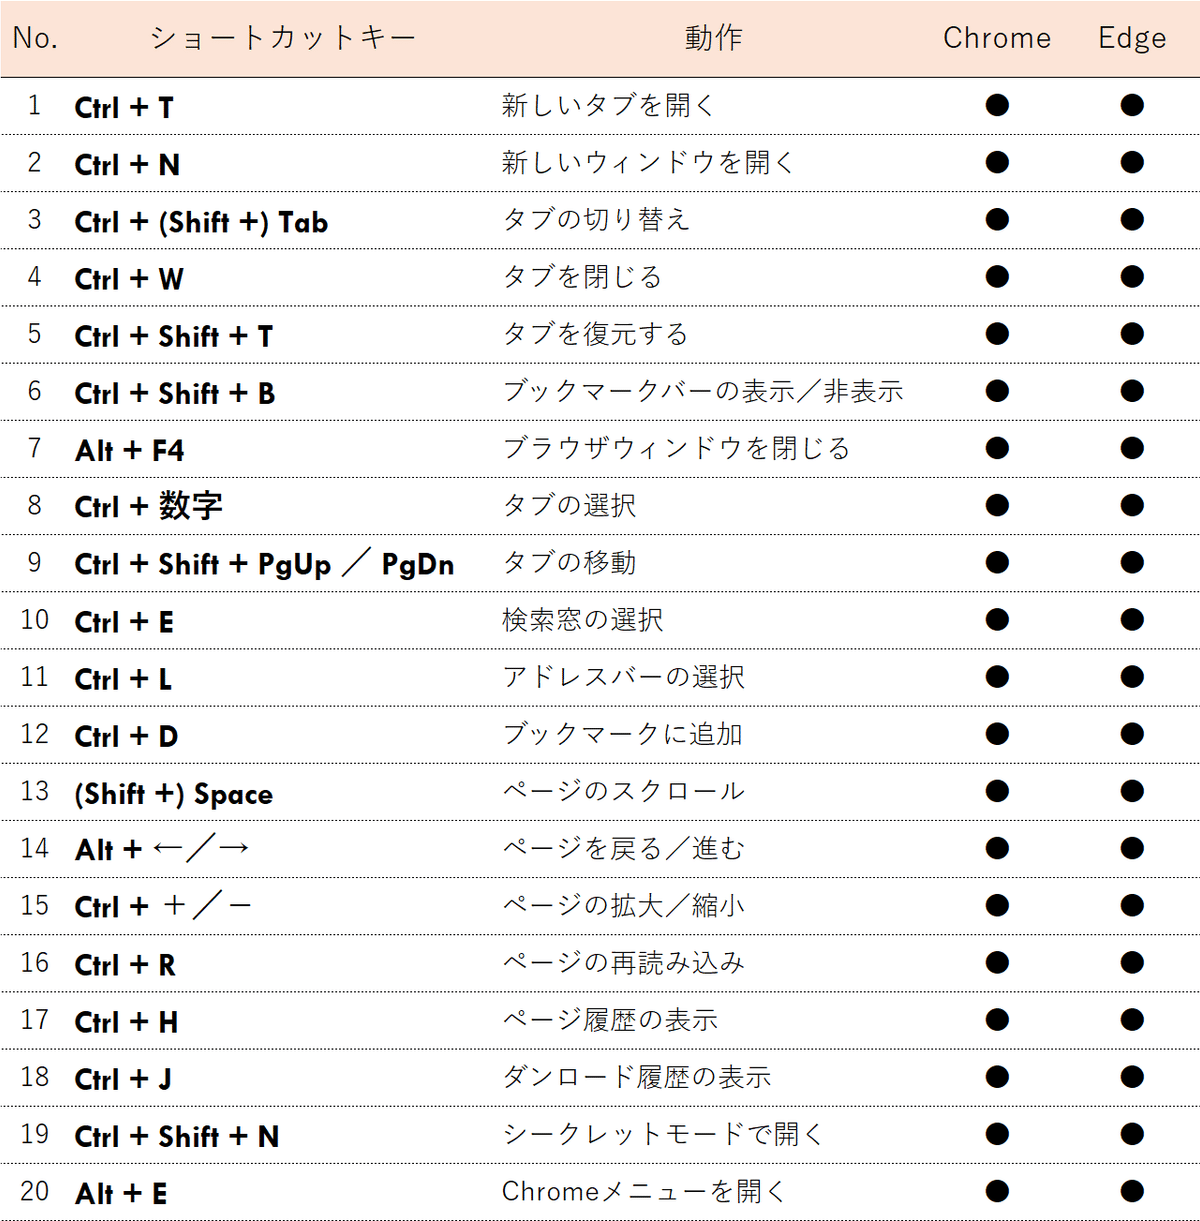Select the Ctrl + Shift + B shortcut text
Screen dimensions: 1200x1221
pyautogui.click(x=175, y=393)
